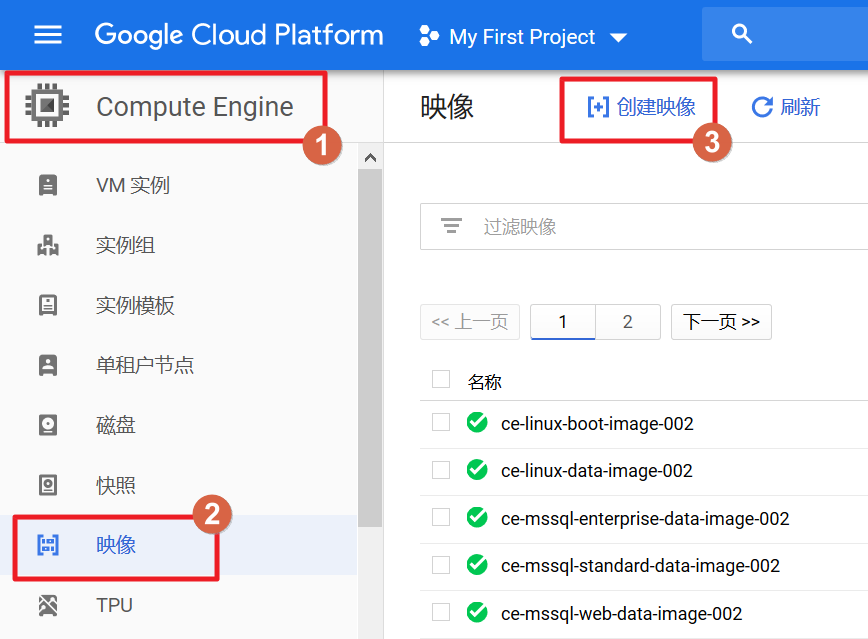Screen dimensions: 868x639
Task: Click the 过滤映像 filter input field
Action: (x=660, y=227)
